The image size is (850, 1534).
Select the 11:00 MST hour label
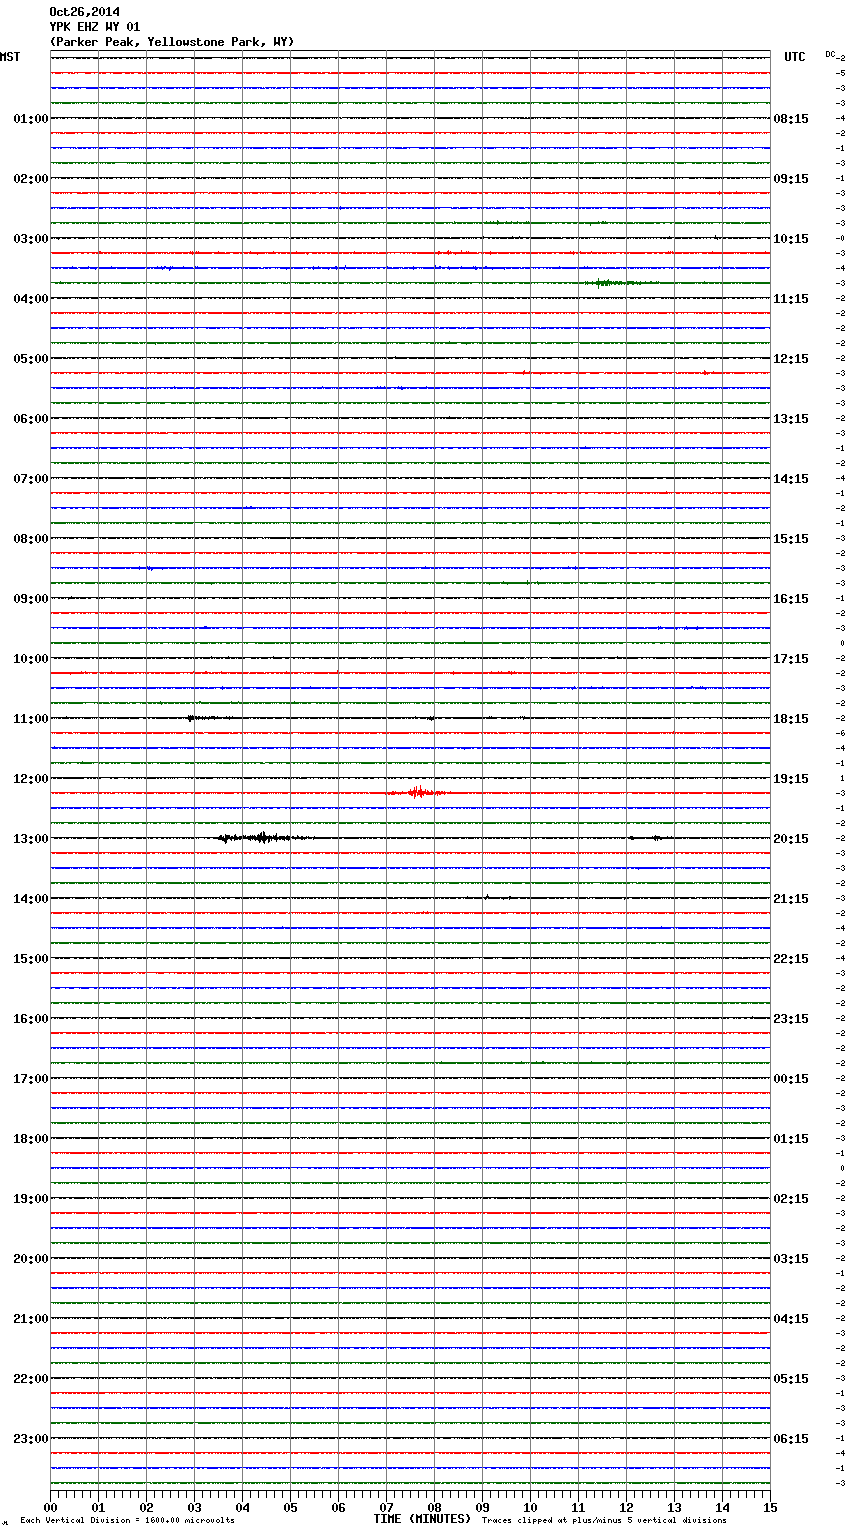(x=31, y=719)
